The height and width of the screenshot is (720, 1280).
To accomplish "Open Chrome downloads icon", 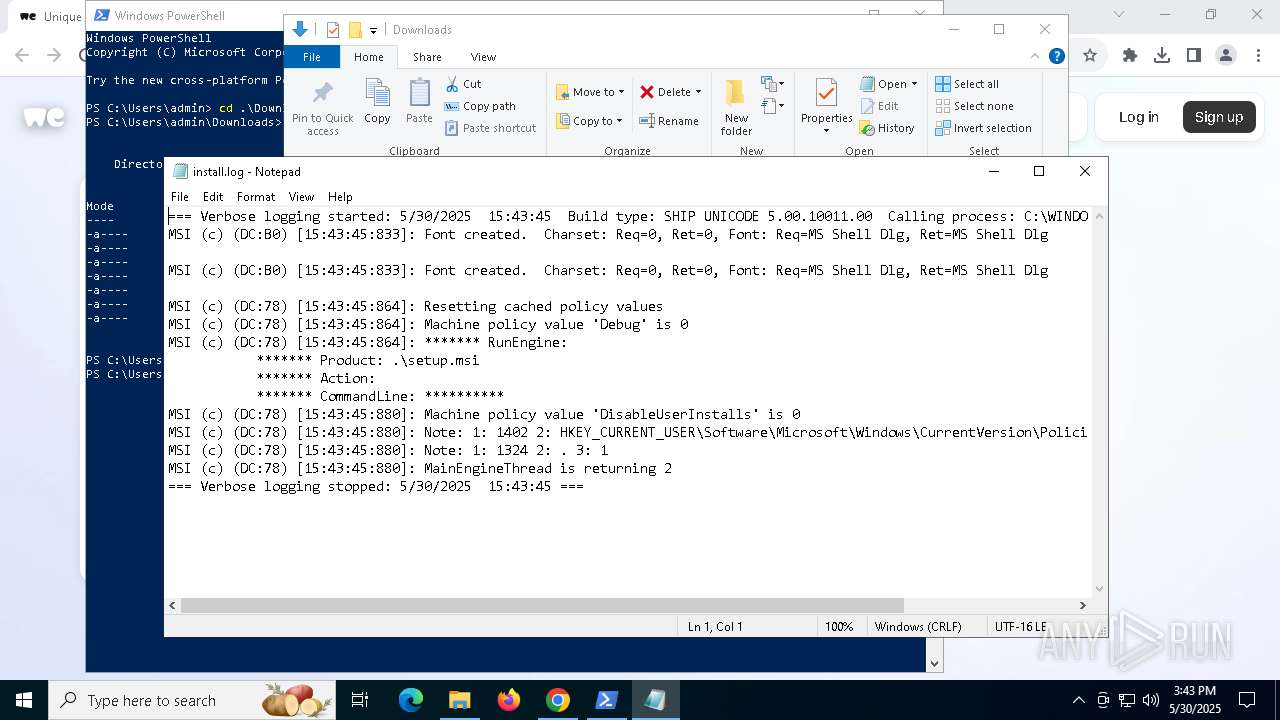I will (1162, 56).
